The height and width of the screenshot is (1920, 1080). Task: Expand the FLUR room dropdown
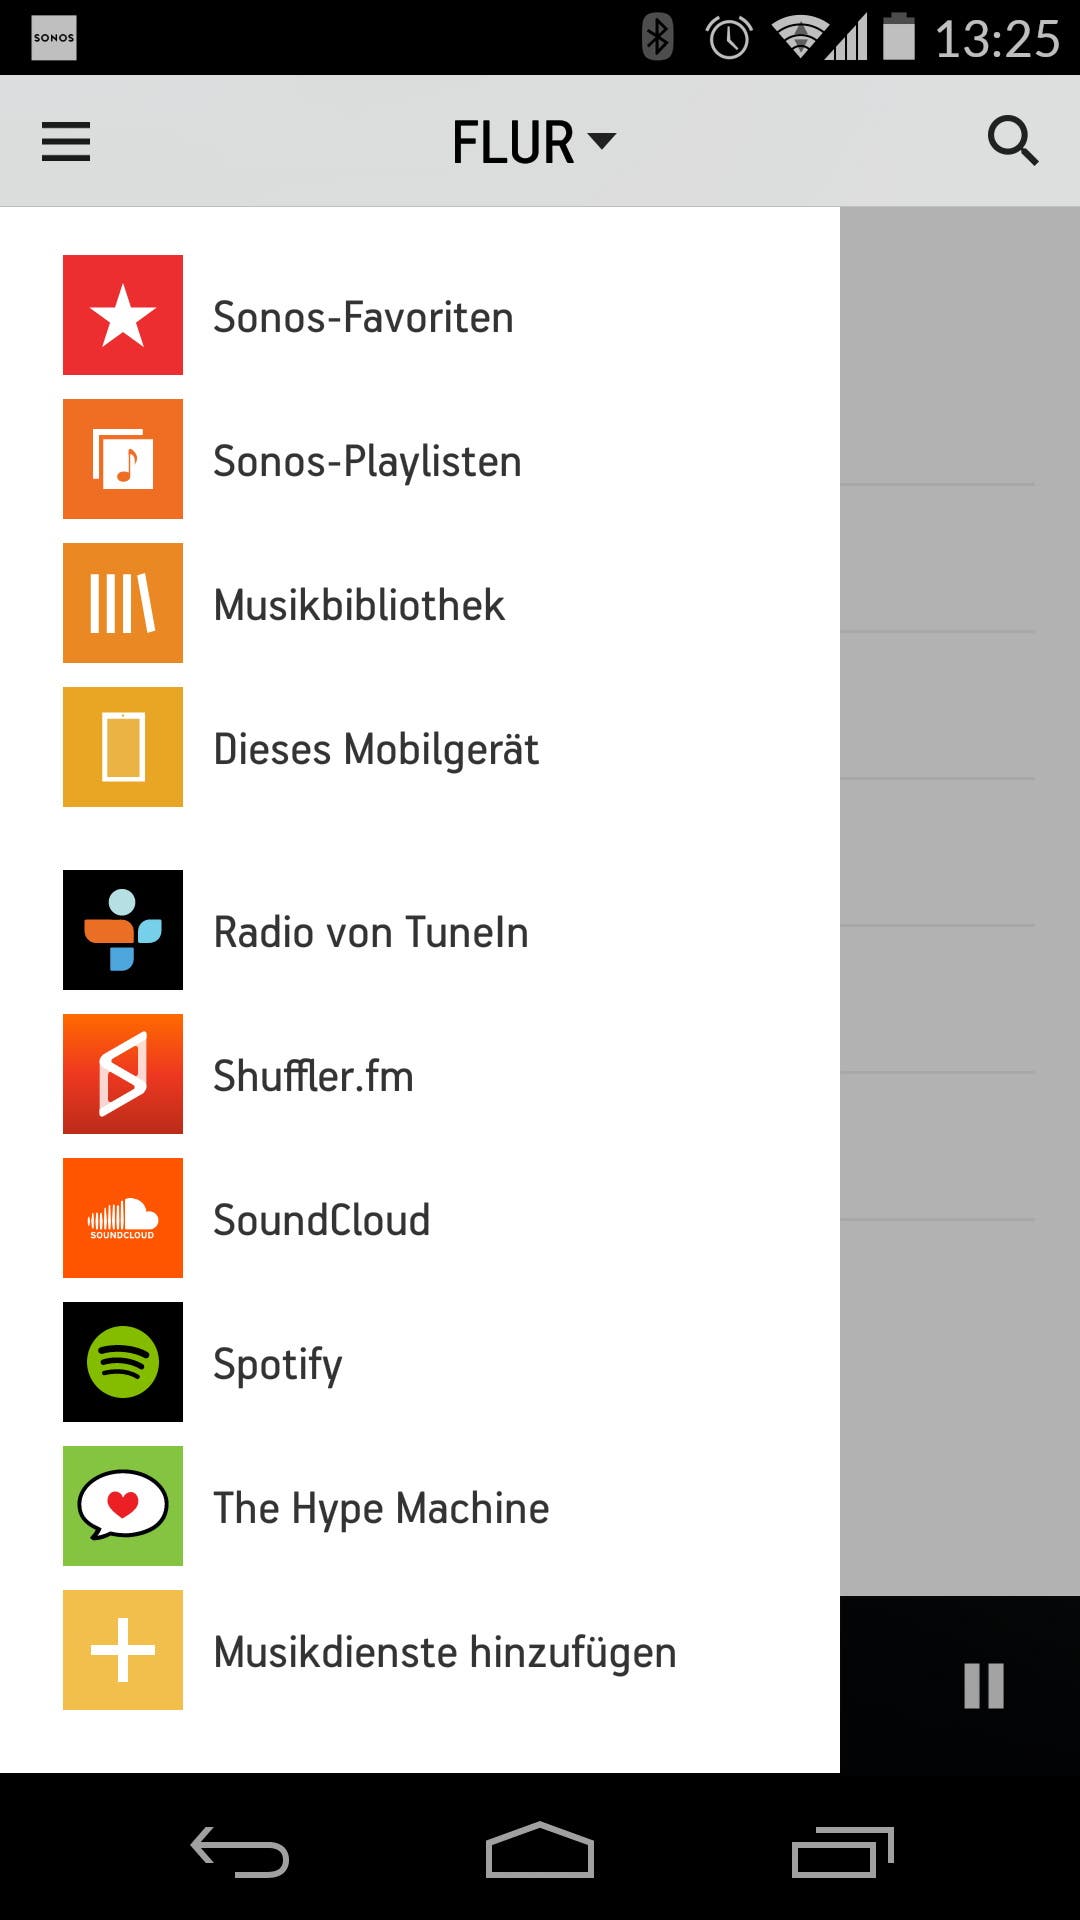[534, 141]
